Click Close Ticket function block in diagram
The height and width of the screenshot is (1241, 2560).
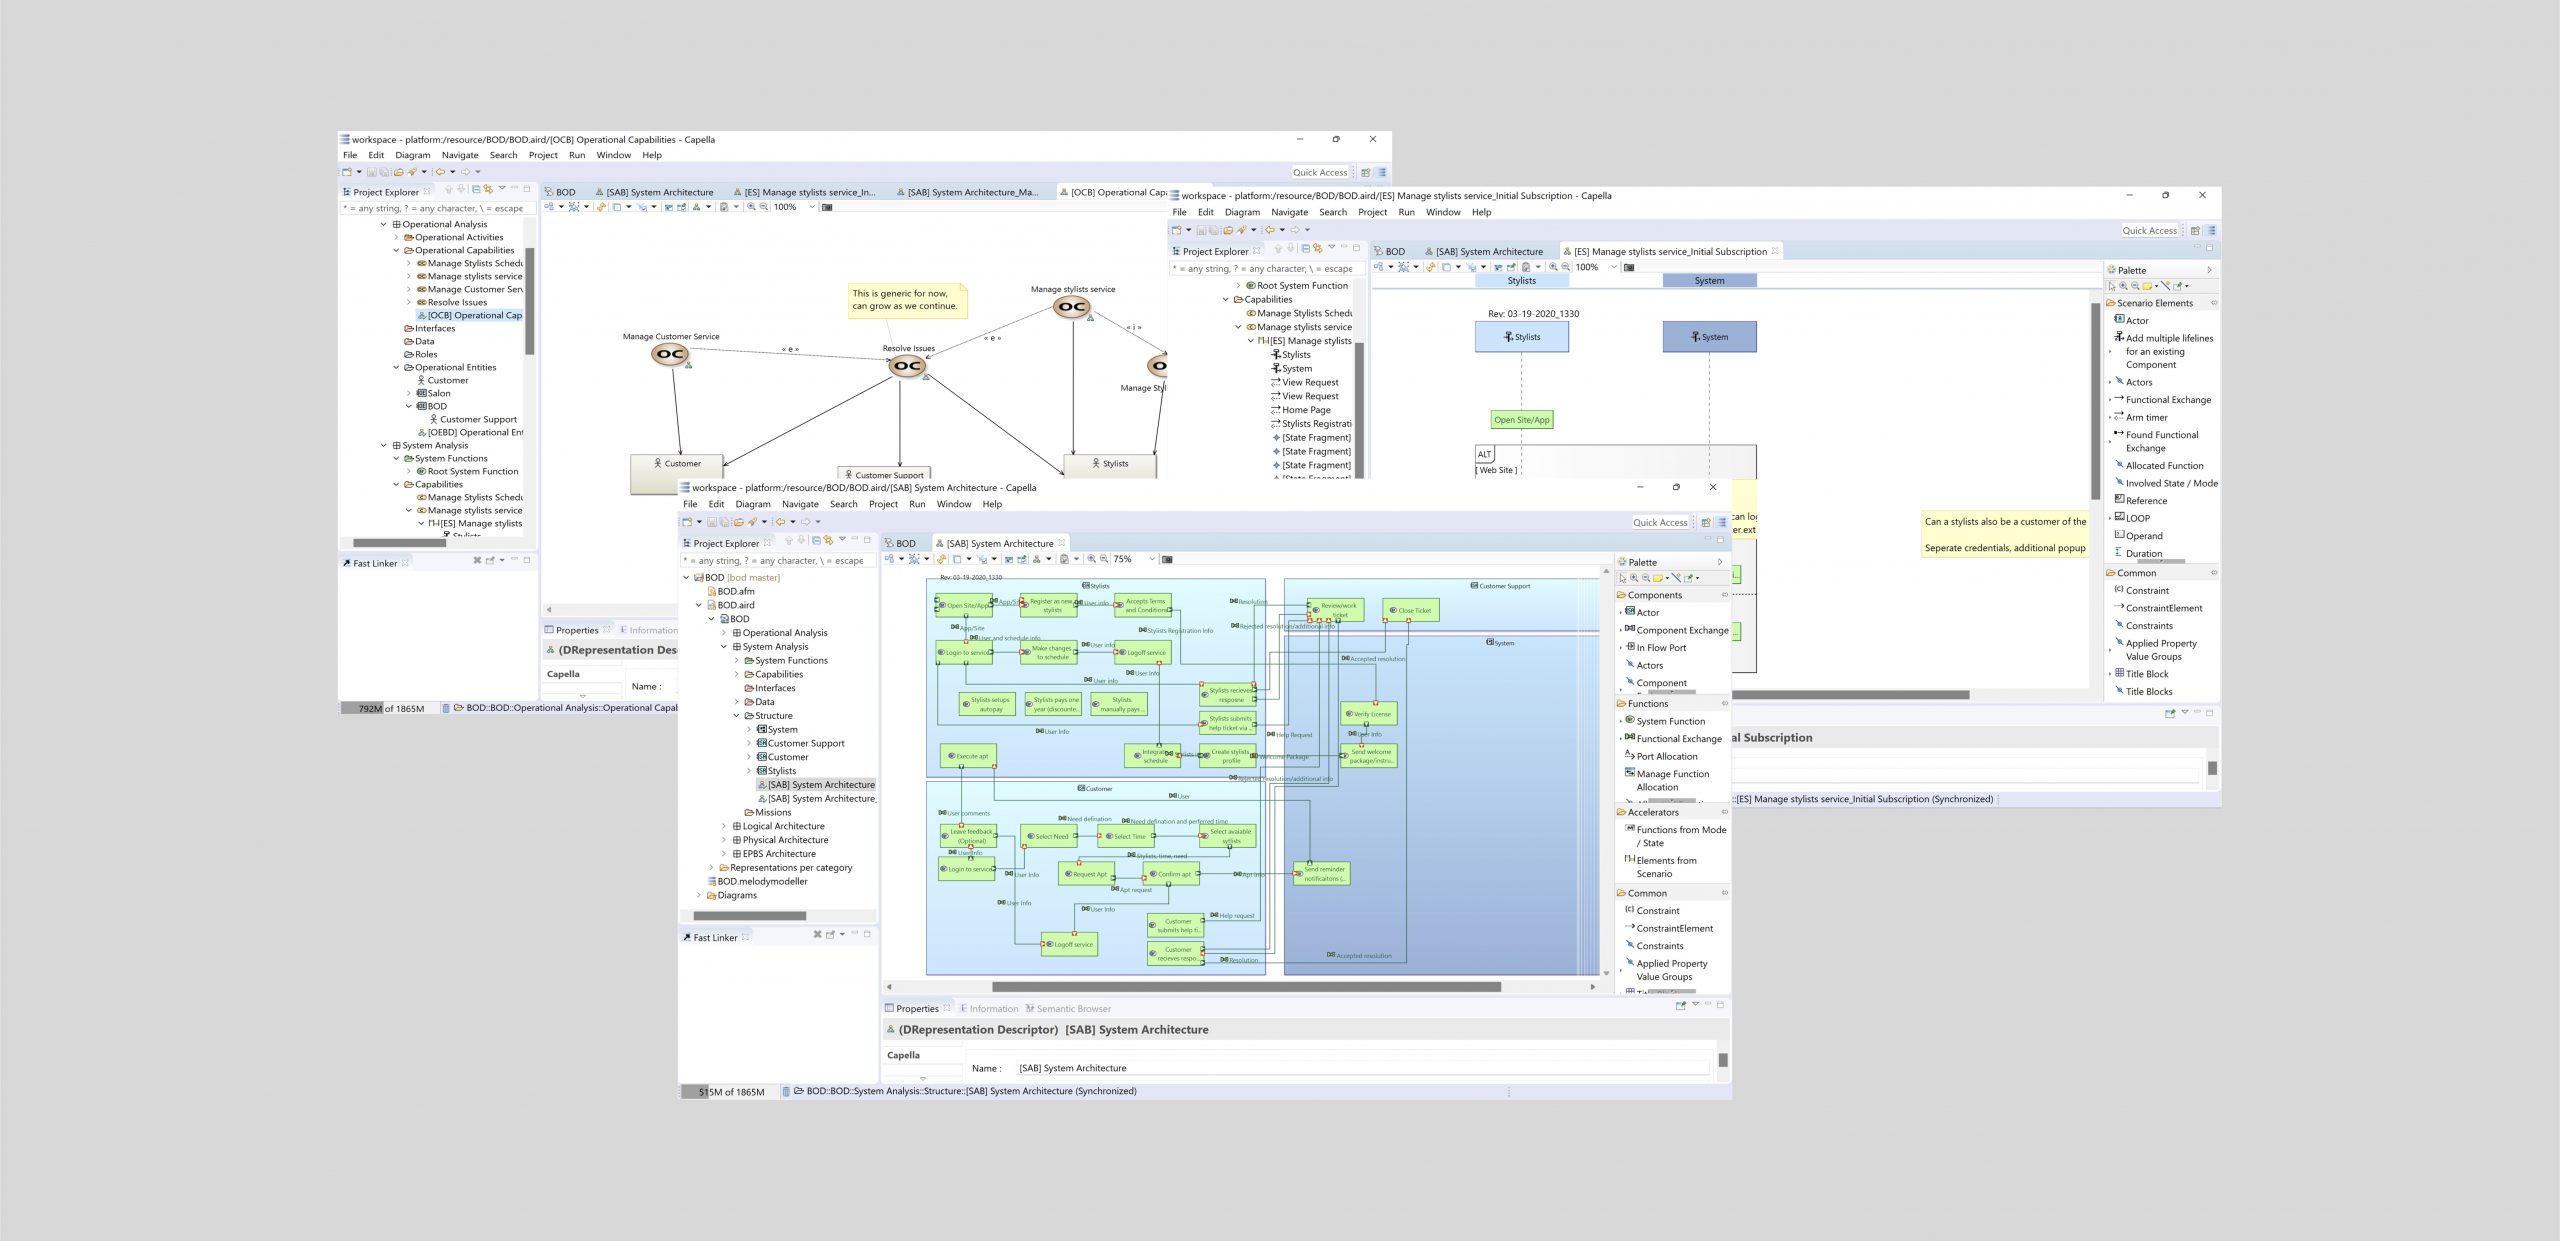pyautogui.click(x=1411, y=610)
